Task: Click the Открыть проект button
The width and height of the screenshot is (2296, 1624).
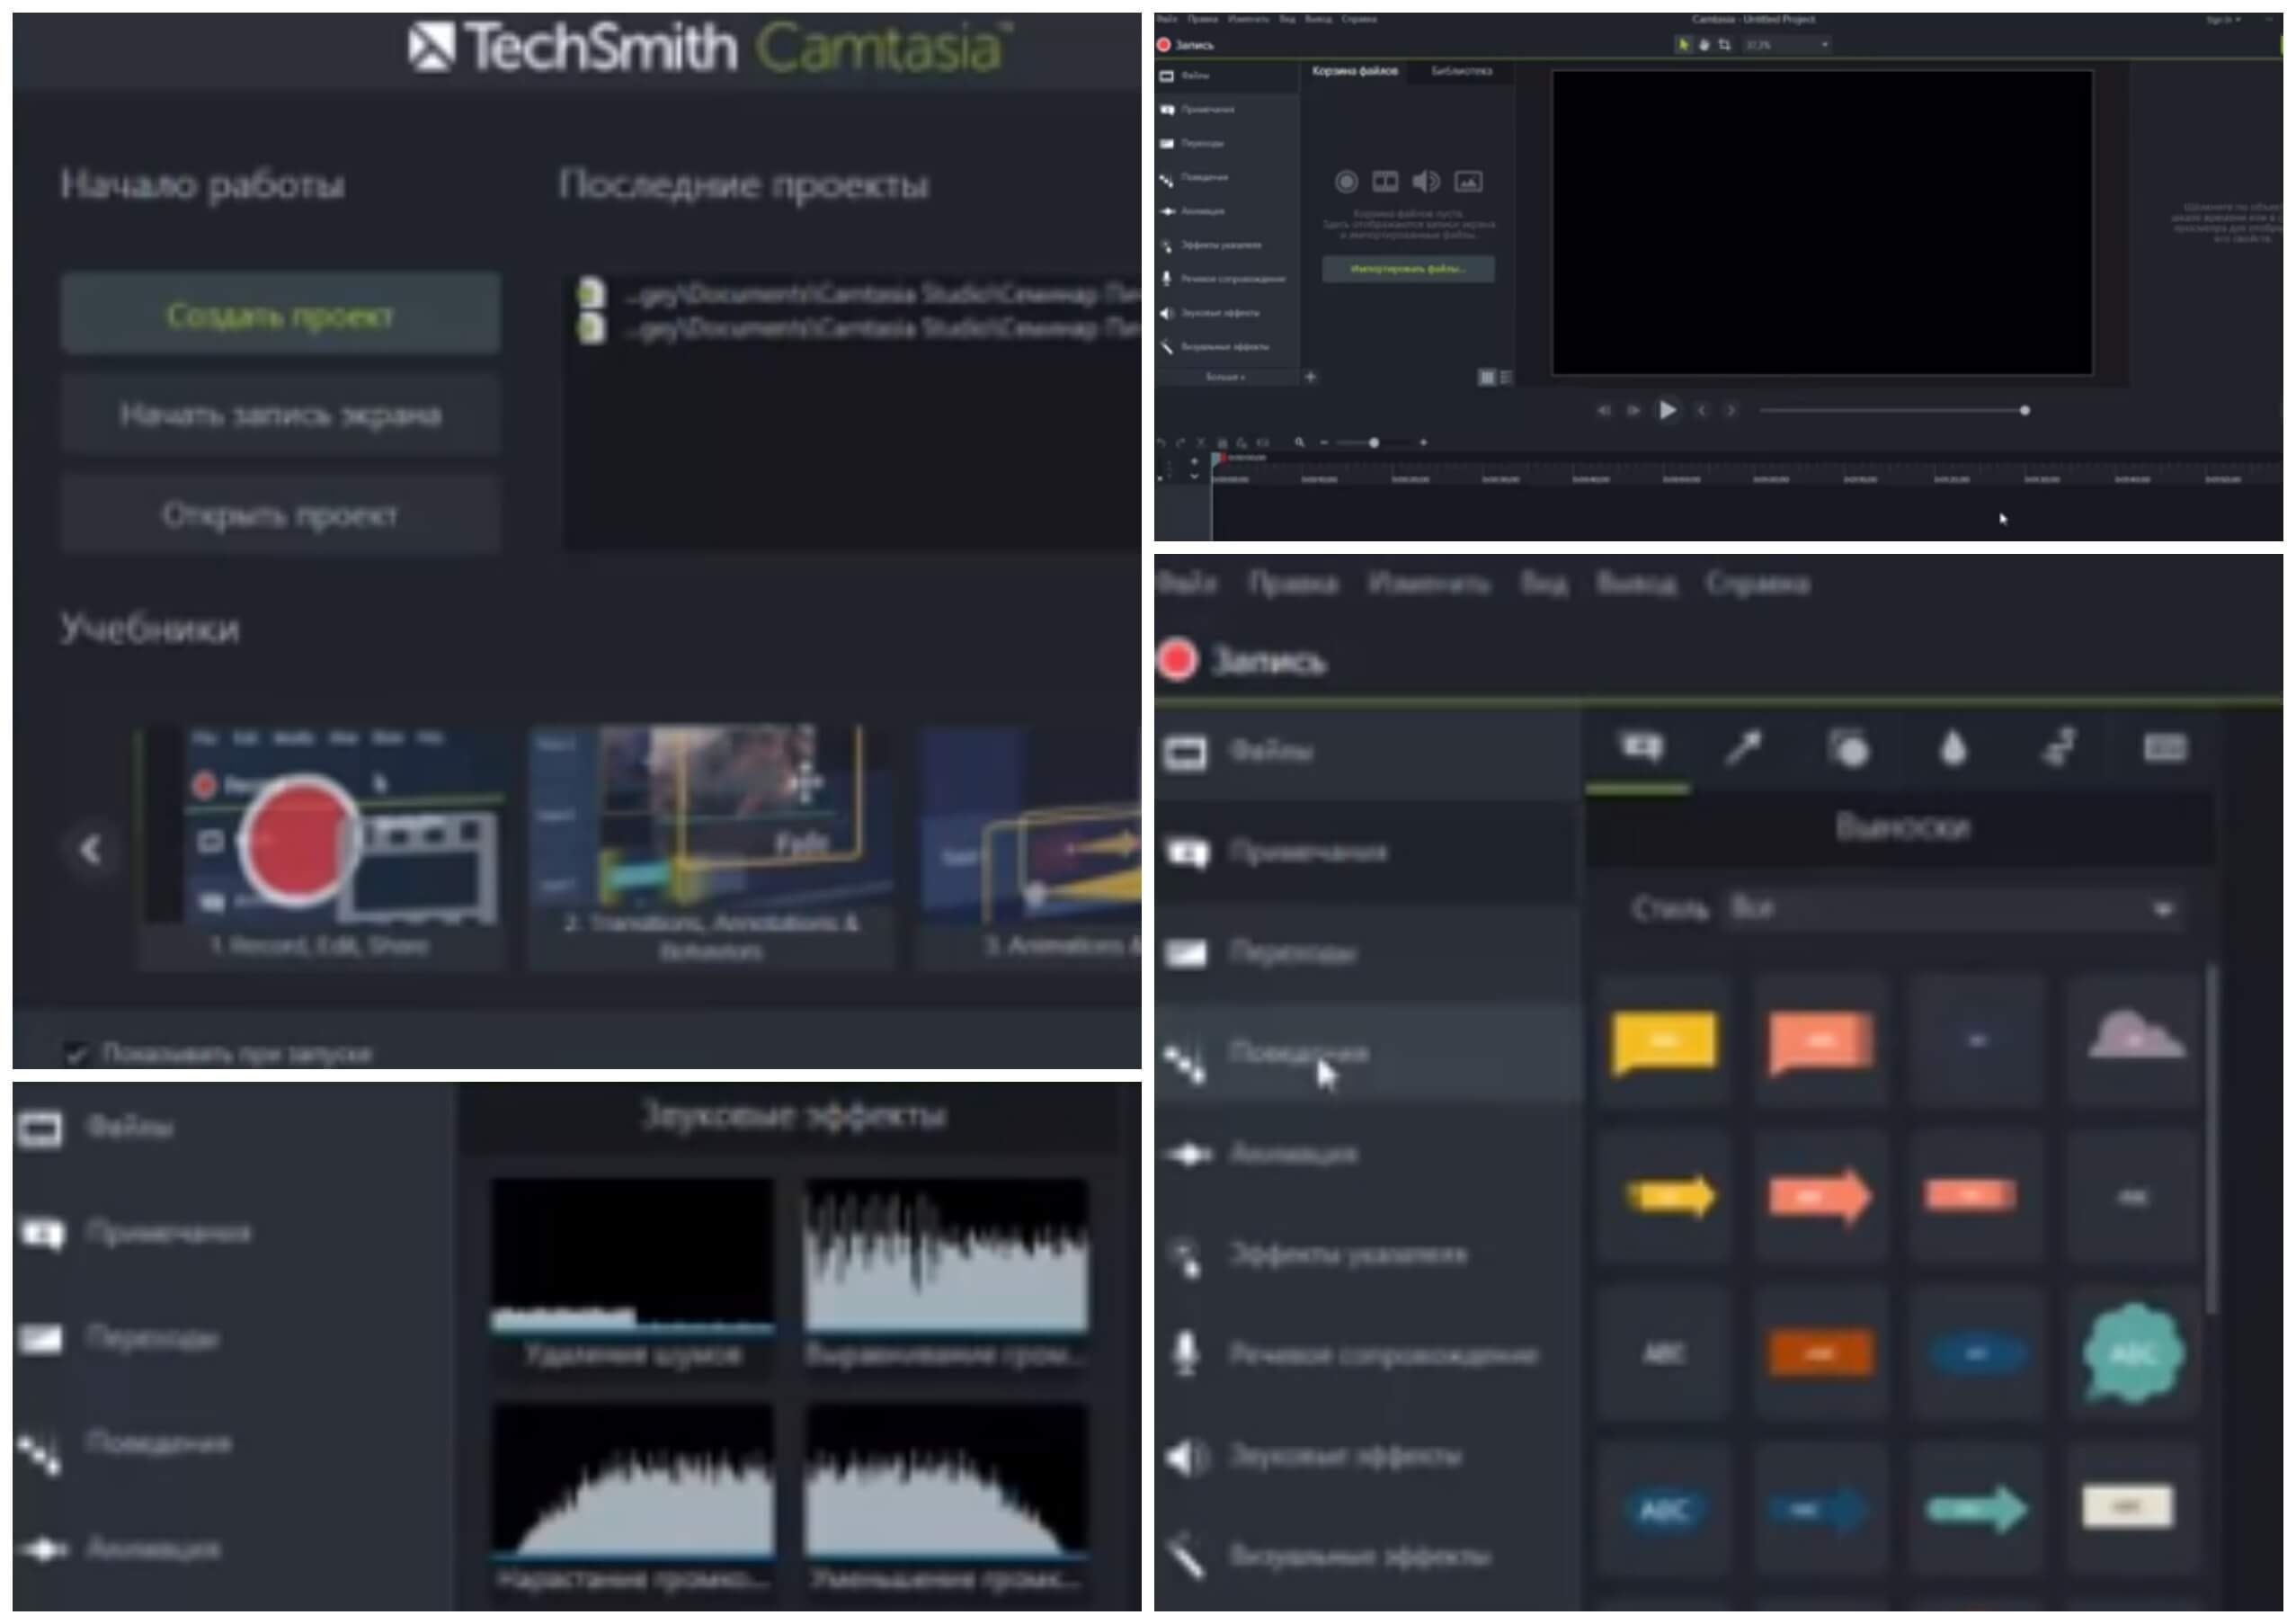Action: 280,515
